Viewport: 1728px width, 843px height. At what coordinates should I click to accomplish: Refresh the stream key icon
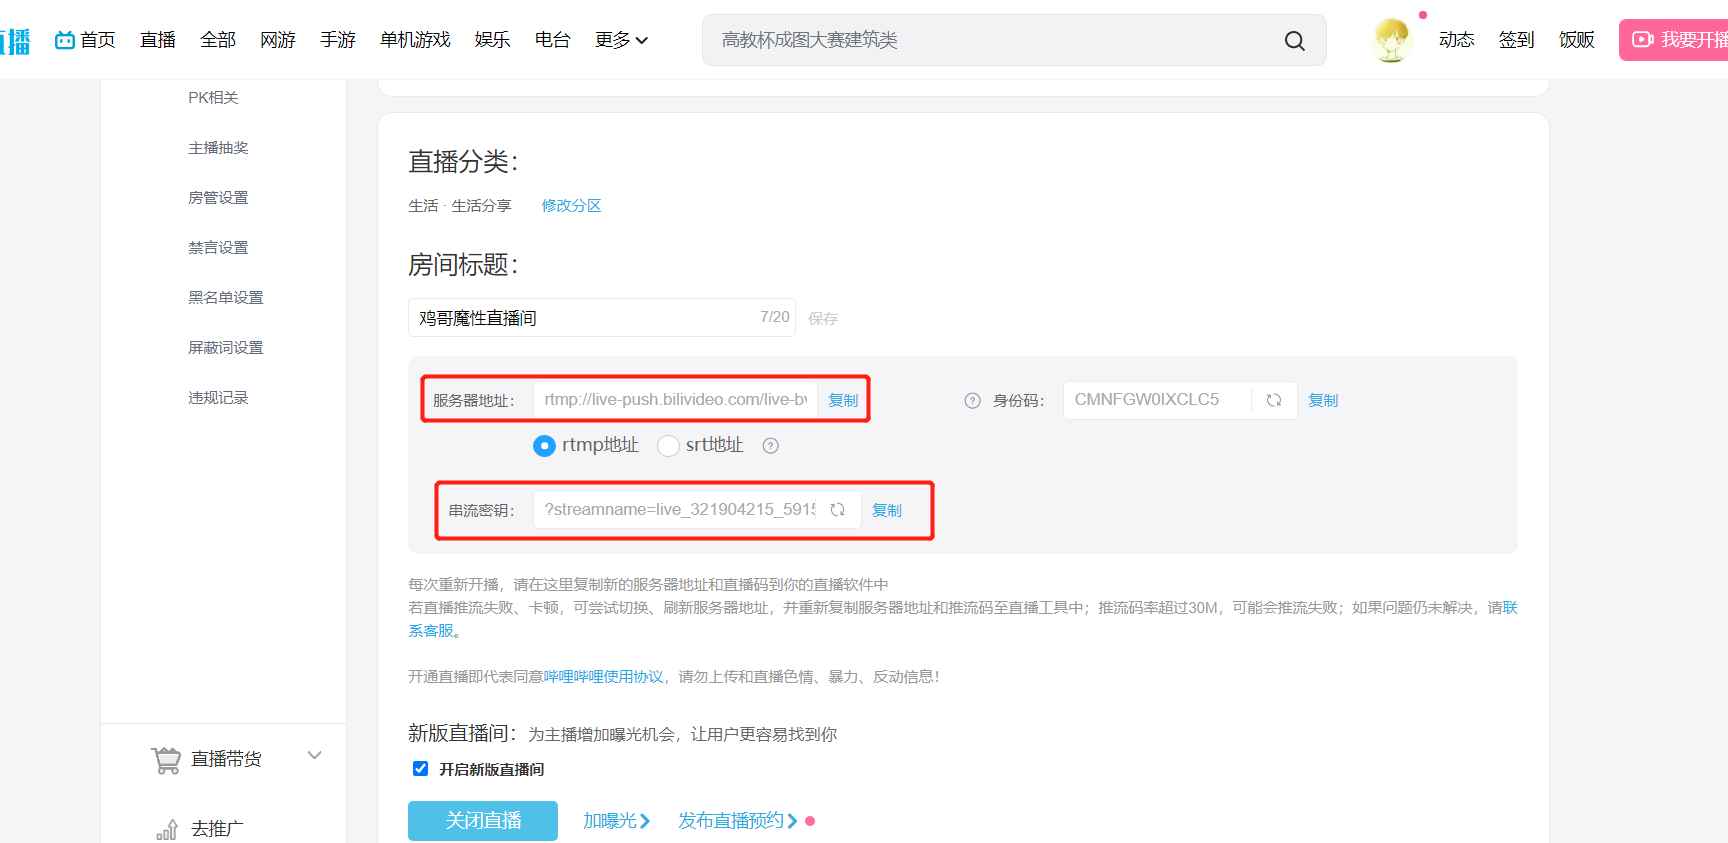(837, 509)
